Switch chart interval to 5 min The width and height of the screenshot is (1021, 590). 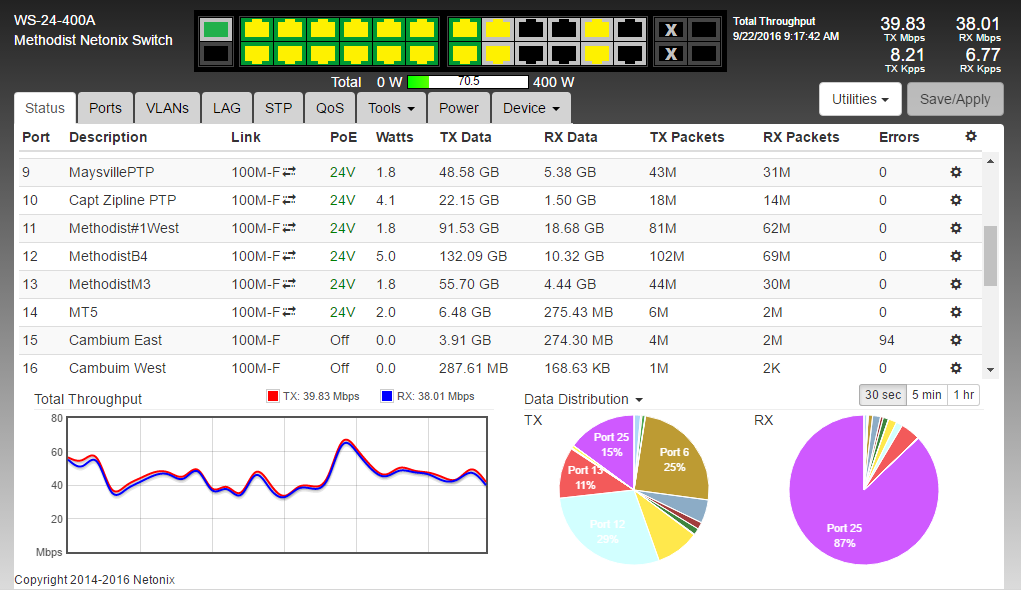926,395
